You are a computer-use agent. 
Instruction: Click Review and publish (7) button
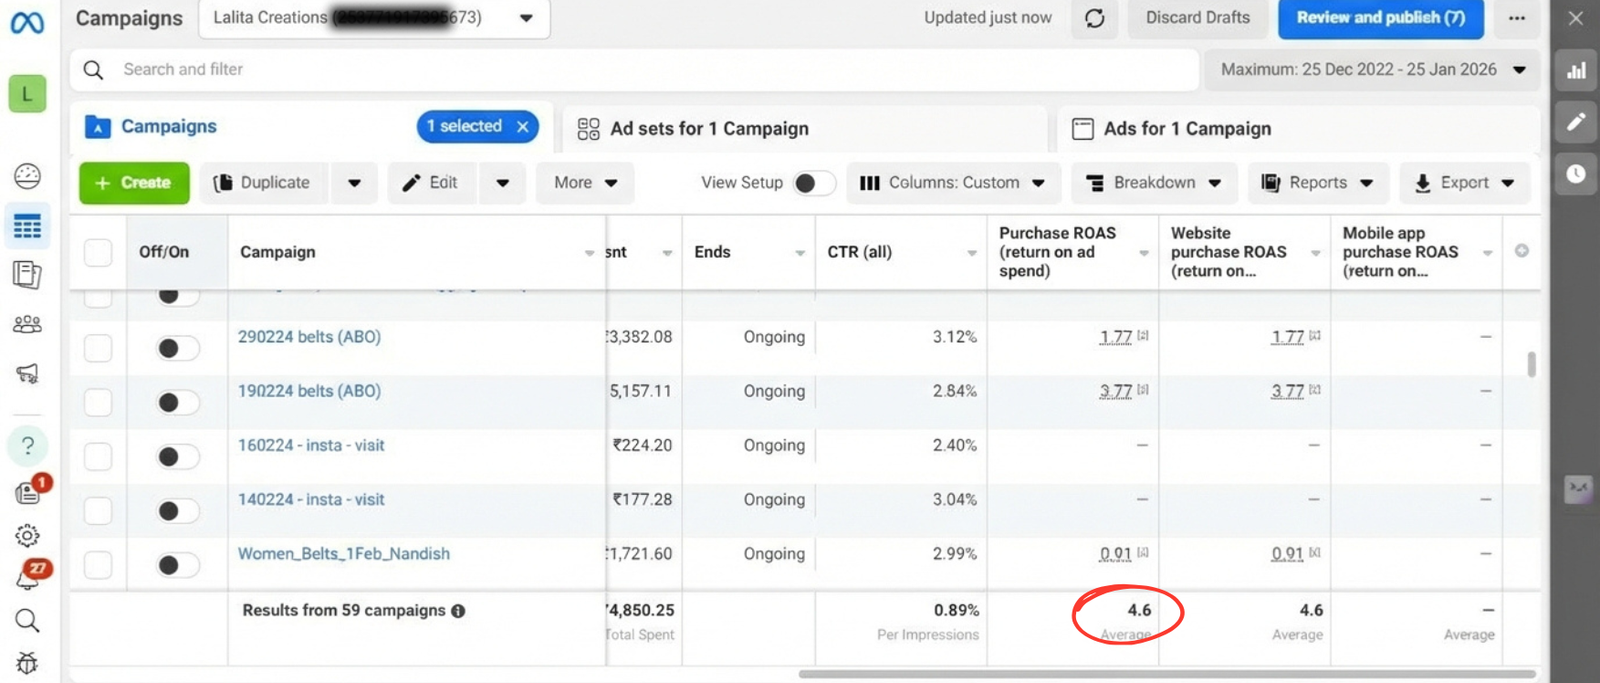click(x=1380, y=18)
